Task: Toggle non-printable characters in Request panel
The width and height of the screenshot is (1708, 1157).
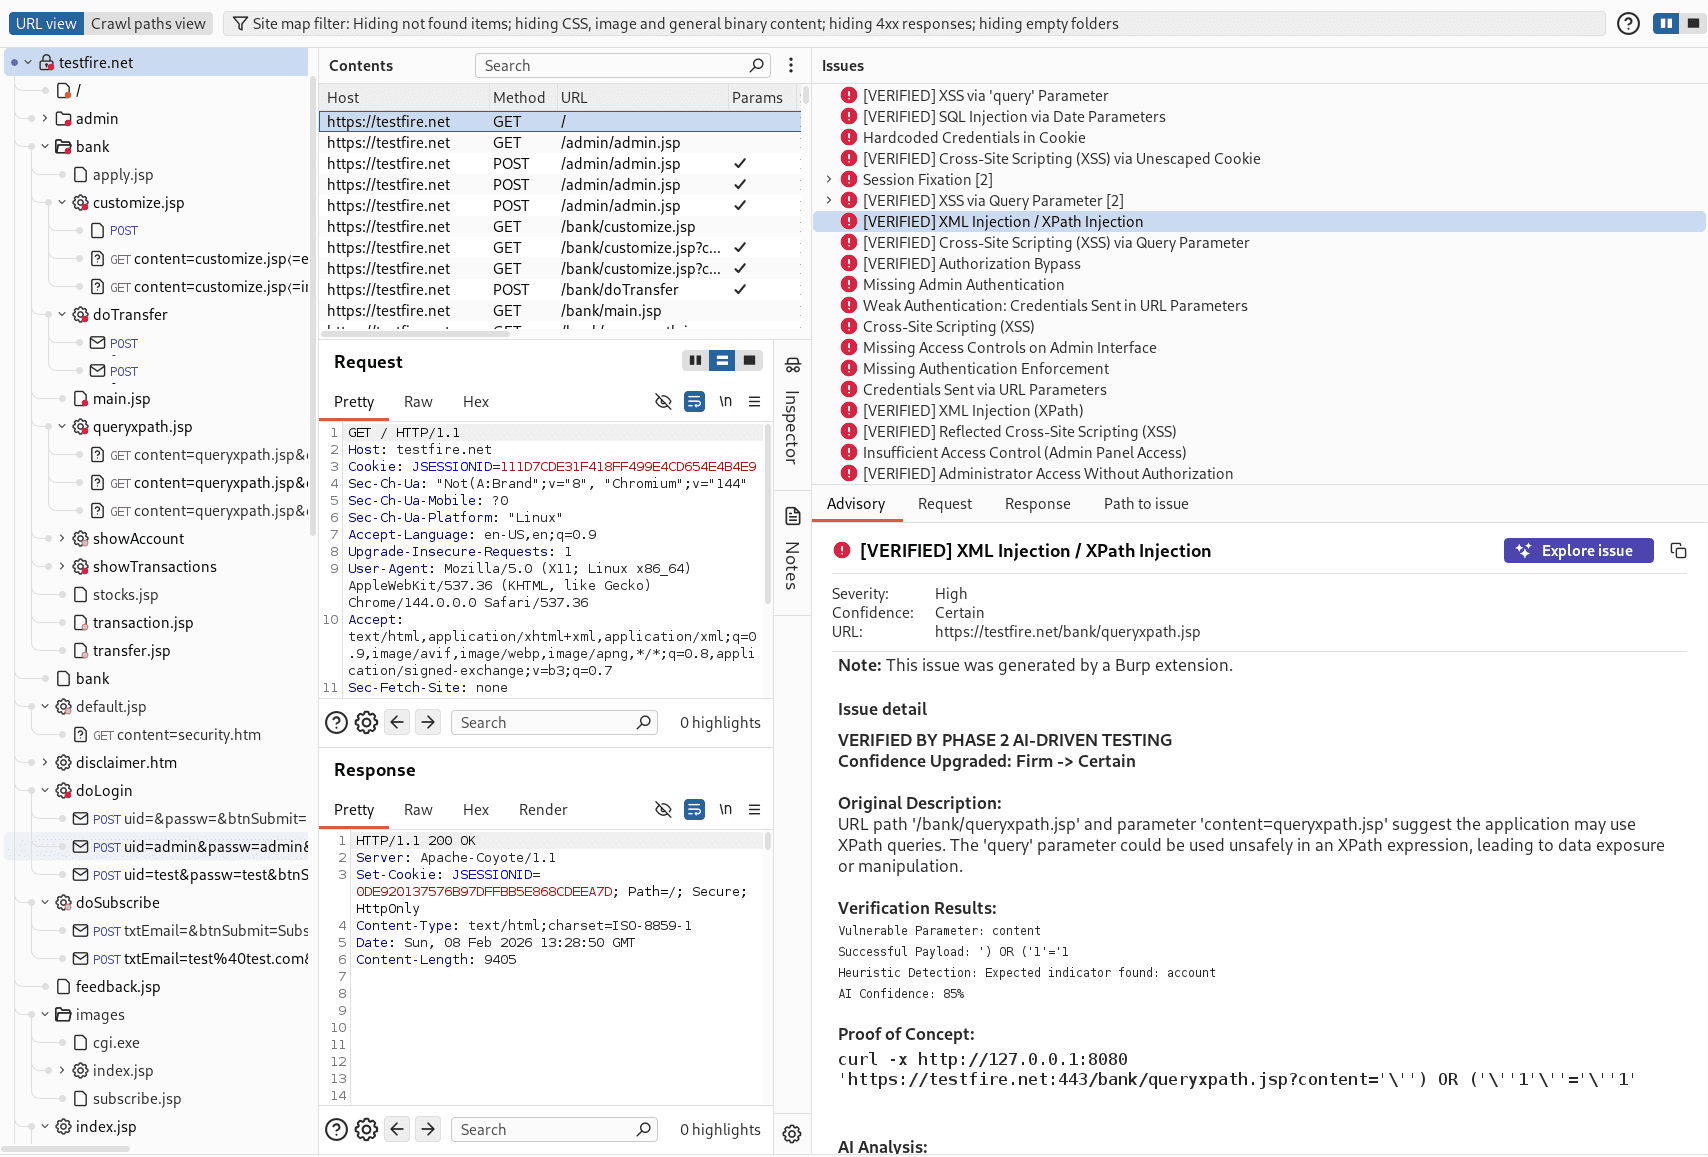Action: click(x=725, y=402)
